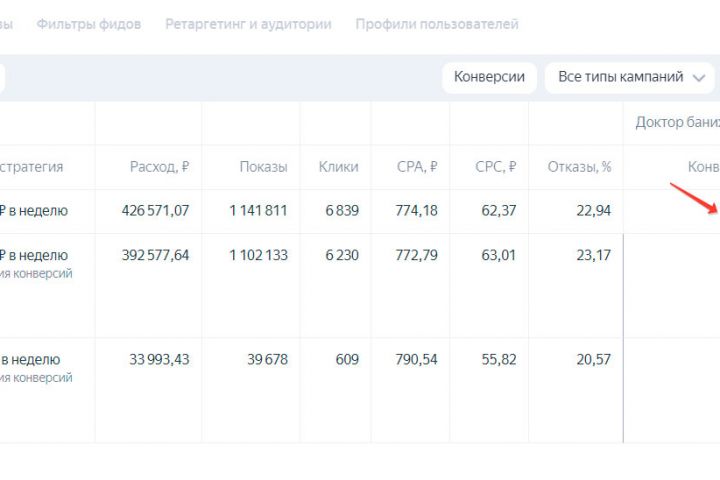Image resolution: width=720 pixels, height=480 pixels.
Task: Sort by the Расход, ₽ column header
Action: coord(159,167)
